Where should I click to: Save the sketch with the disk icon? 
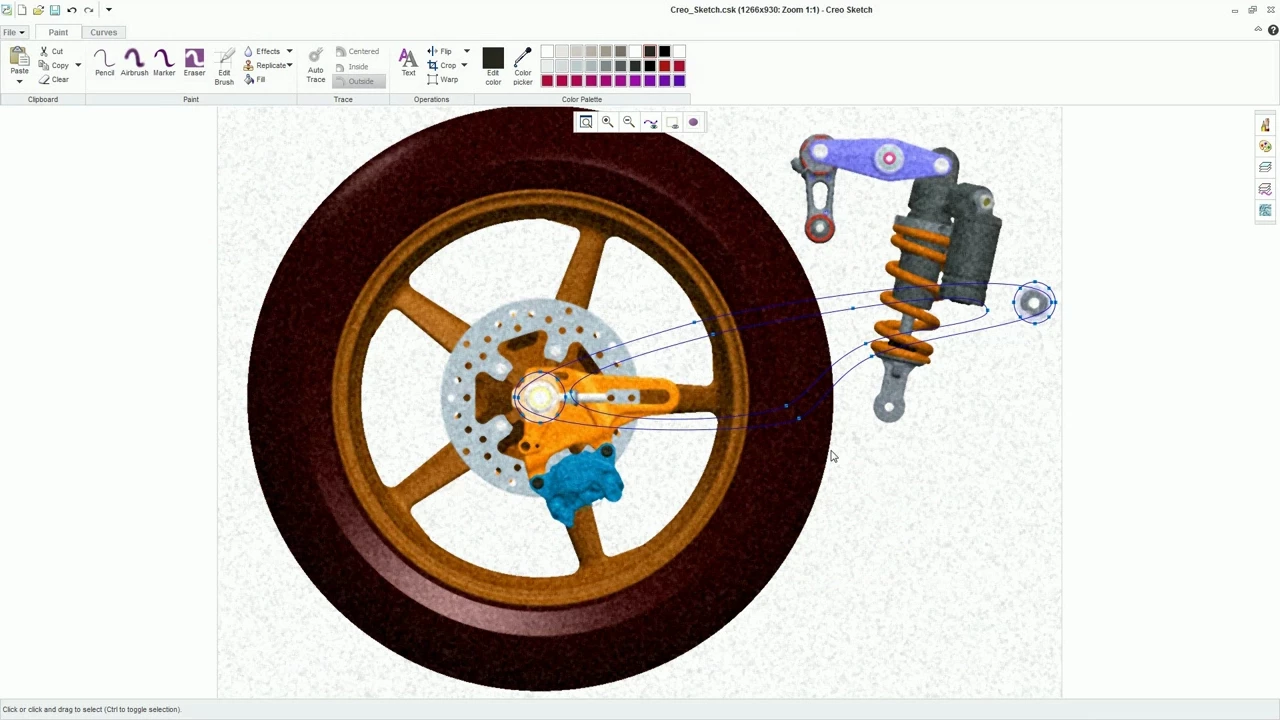55,10
